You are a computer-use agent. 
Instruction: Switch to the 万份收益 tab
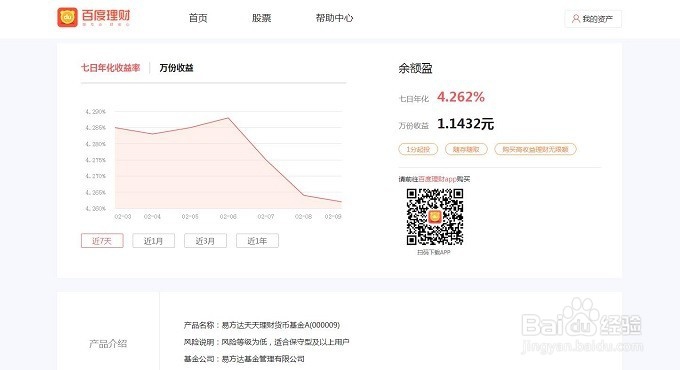(x=177, y=68)
